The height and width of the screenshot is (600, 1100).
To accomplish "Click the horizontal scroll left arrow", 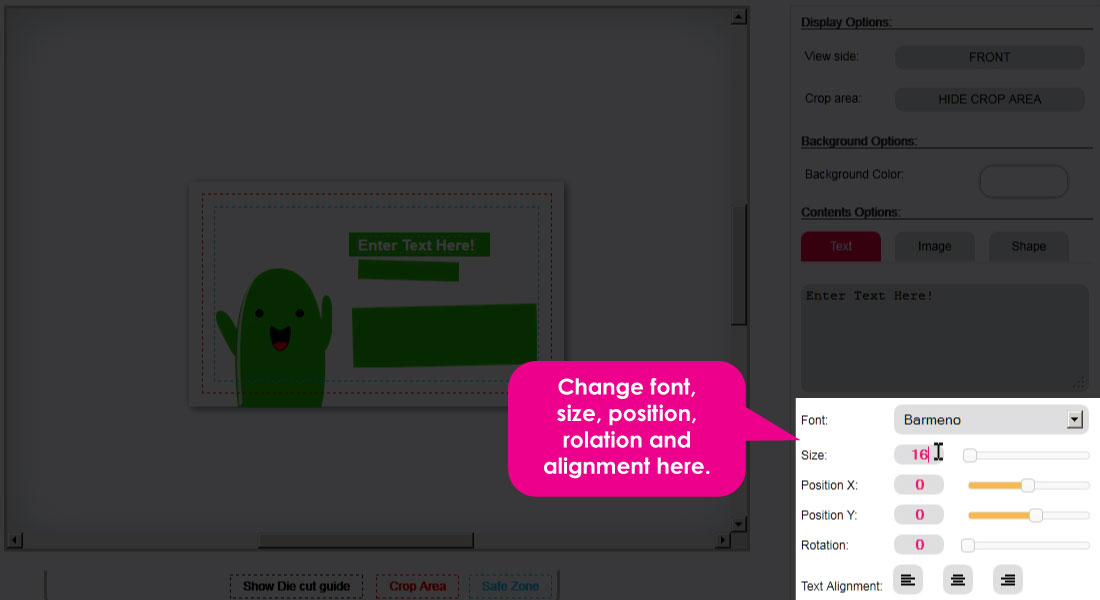I will click(x=15, y=540).
